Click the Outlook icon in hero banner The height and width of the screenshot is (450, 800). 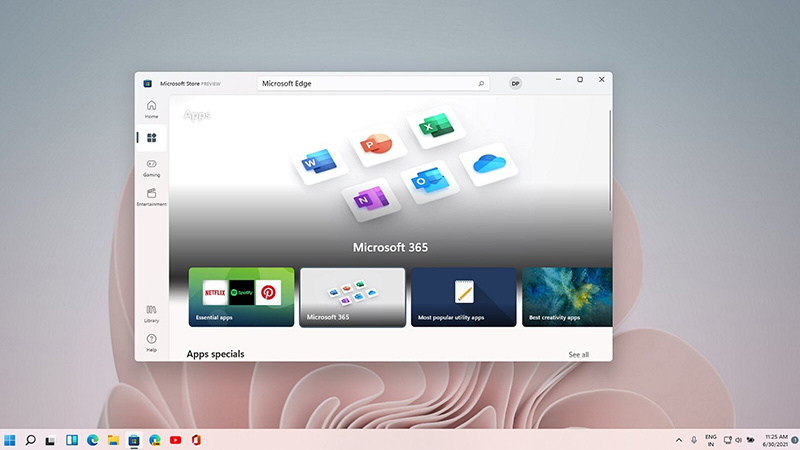[430, 181]
